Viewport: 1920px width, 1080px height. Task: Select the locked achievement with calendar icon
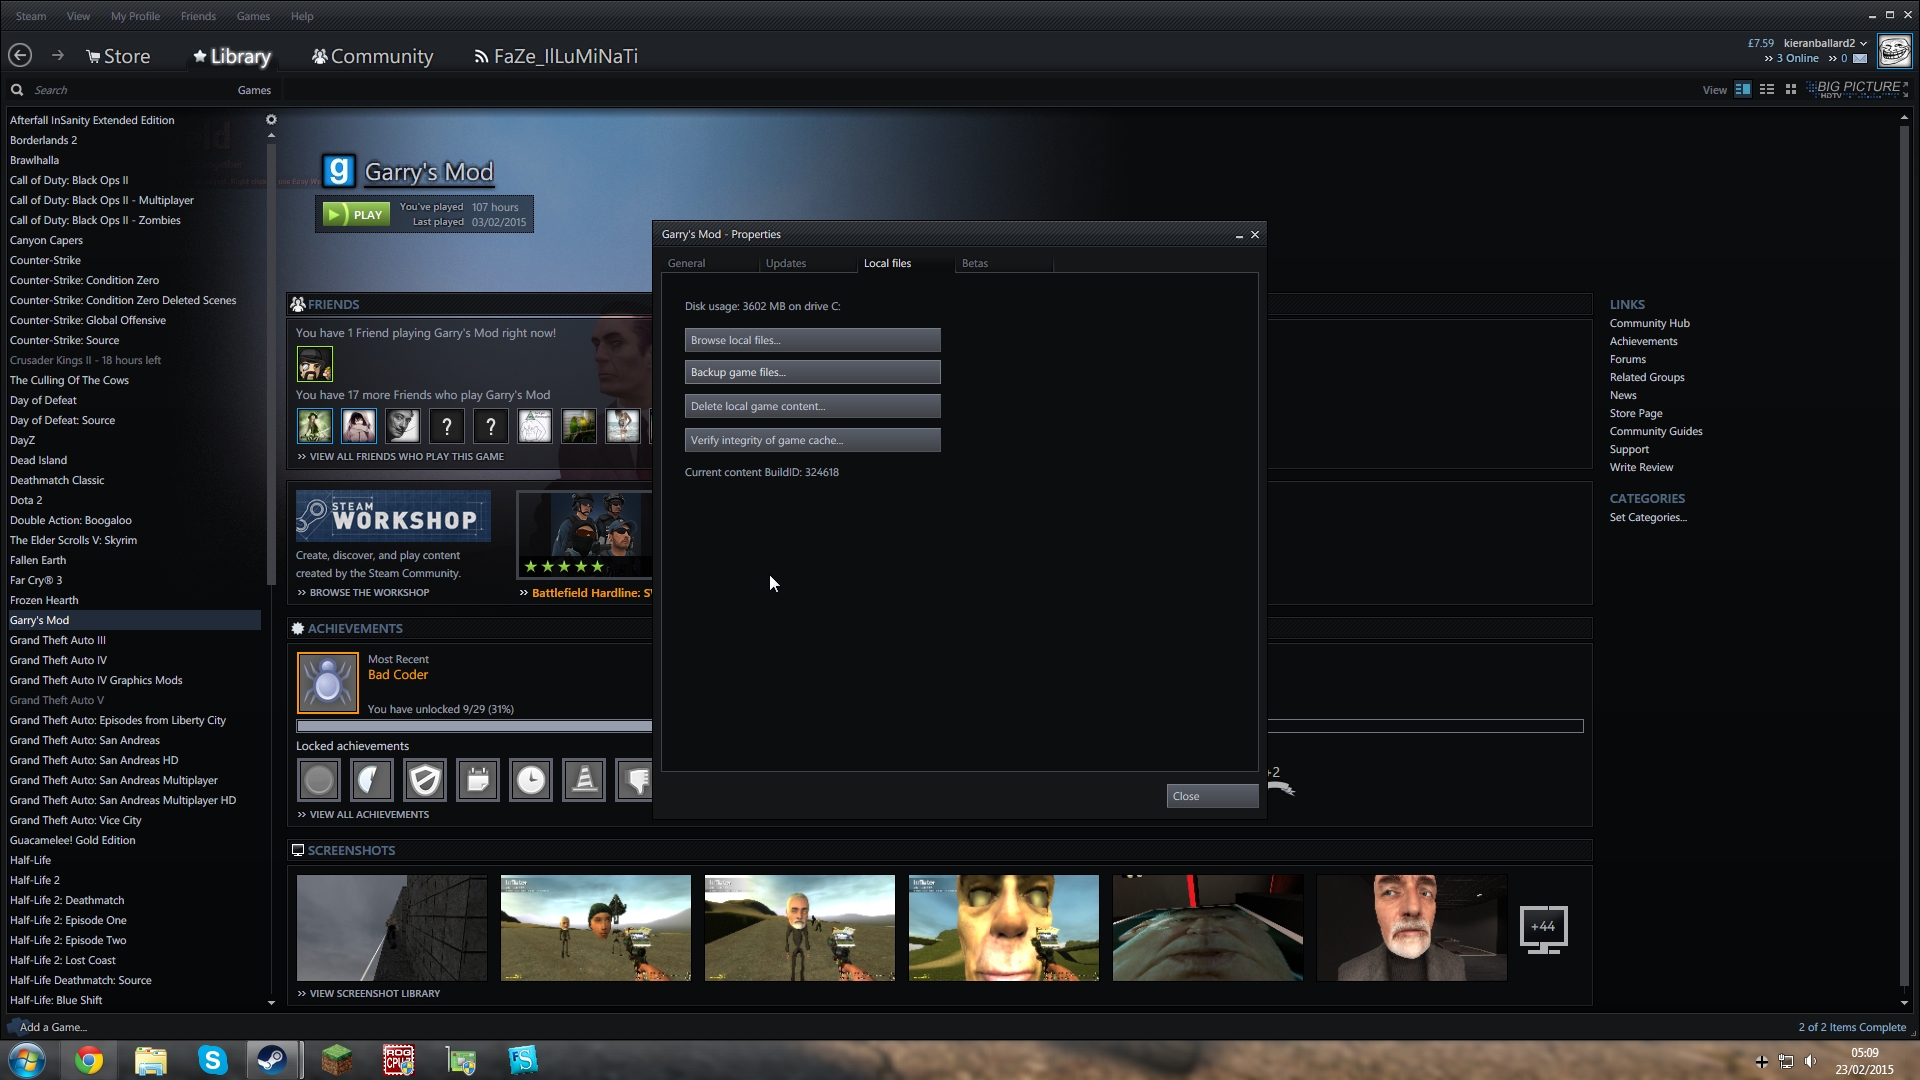[x=478, y=780]
